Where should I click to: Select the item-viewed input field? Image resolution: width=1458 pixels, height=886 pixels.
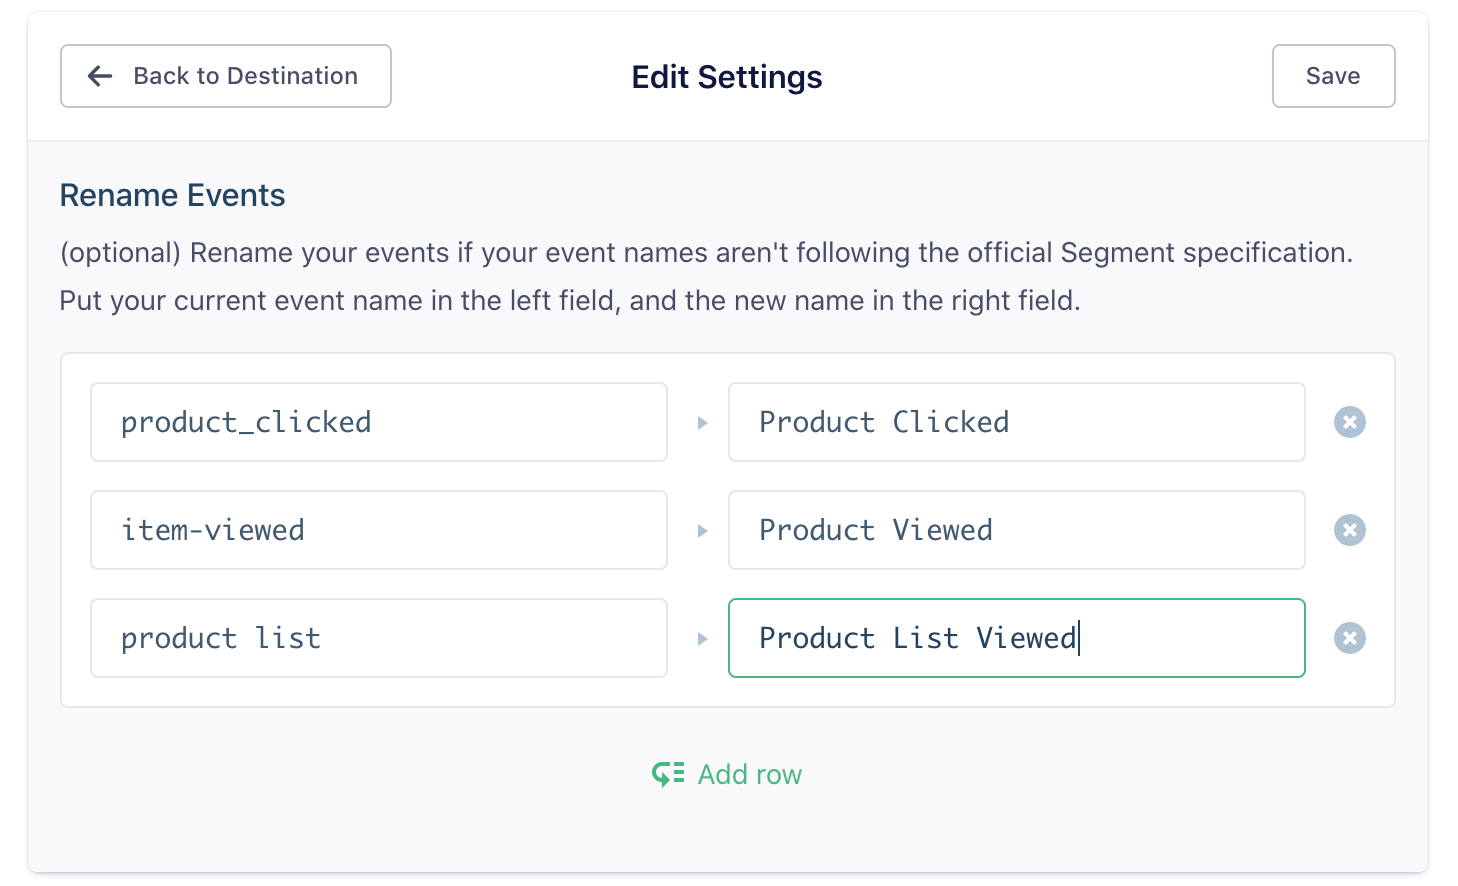pyautogui.click(x=378, y=530)
